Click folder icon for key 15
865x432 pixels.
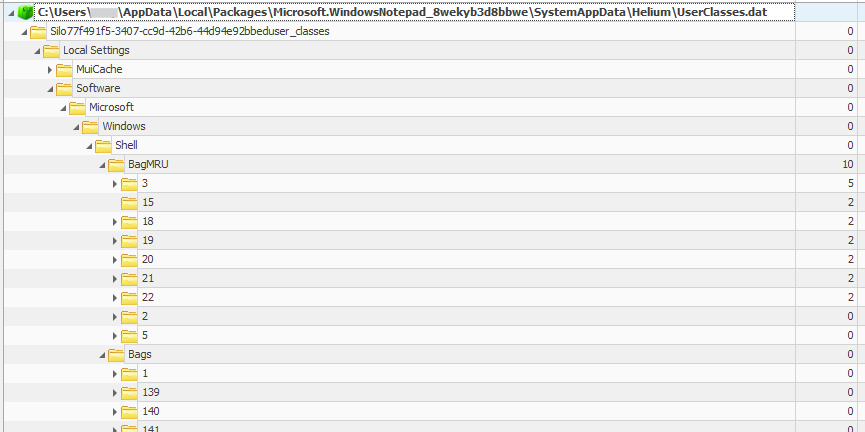(x=129, y=202)
